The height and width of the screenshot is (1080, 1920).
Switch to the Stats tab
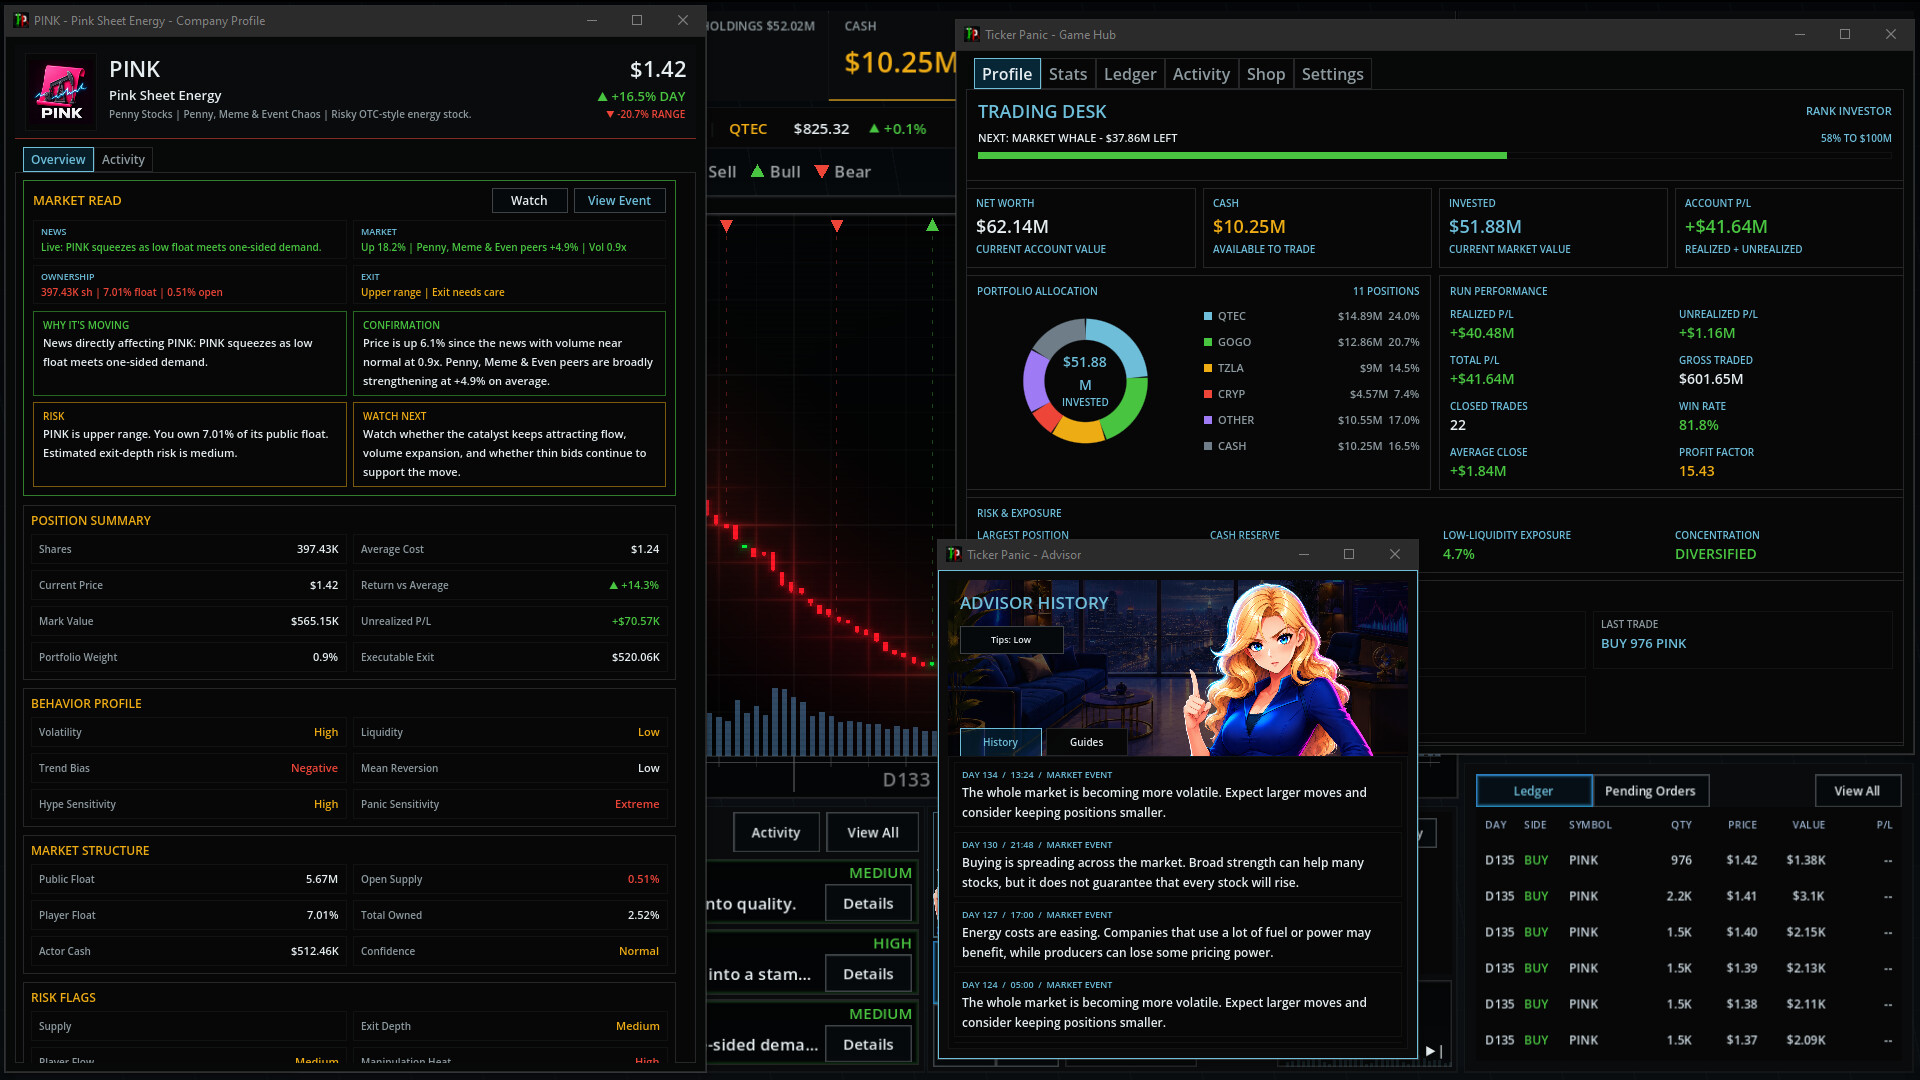point(1068,74)
